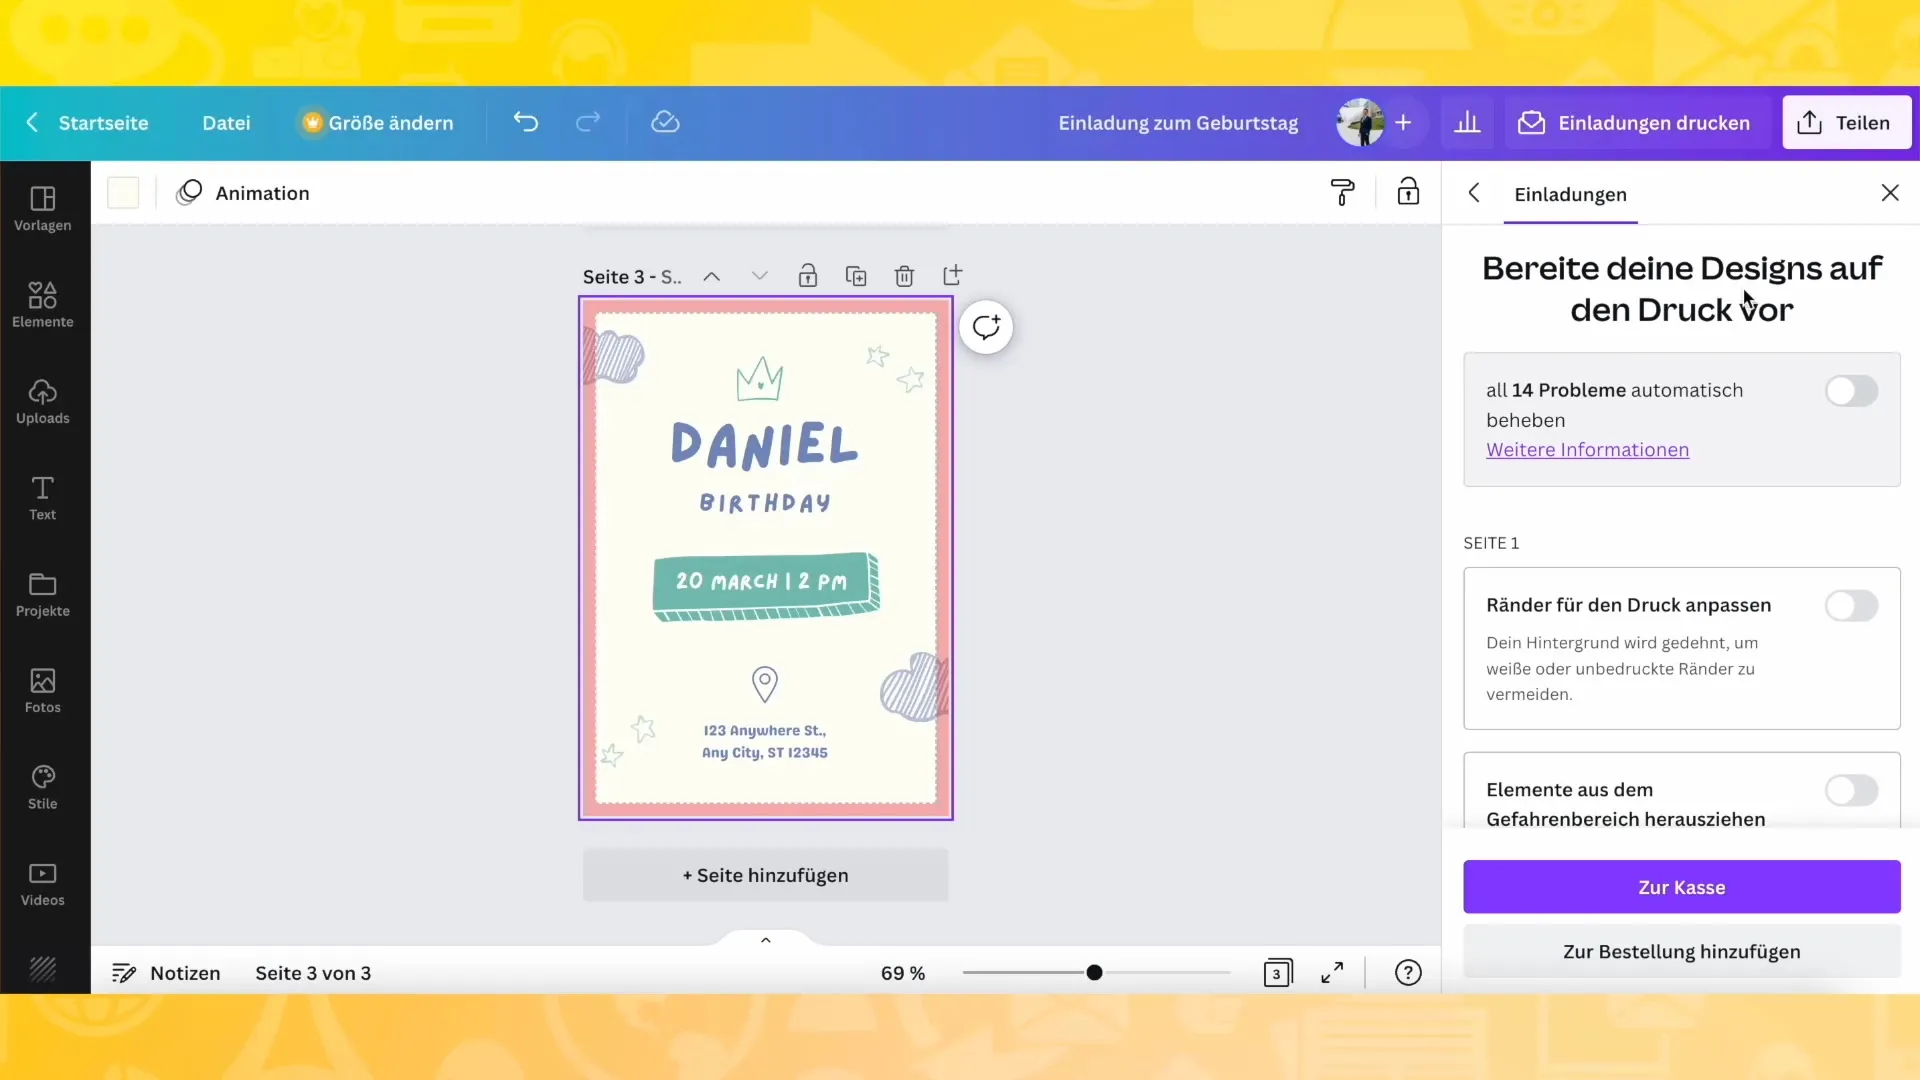This screenshot has height=1080, width=1920.
Task: Open Größe ändern menu
Action: pyautogui.click(x=378, y=122)
